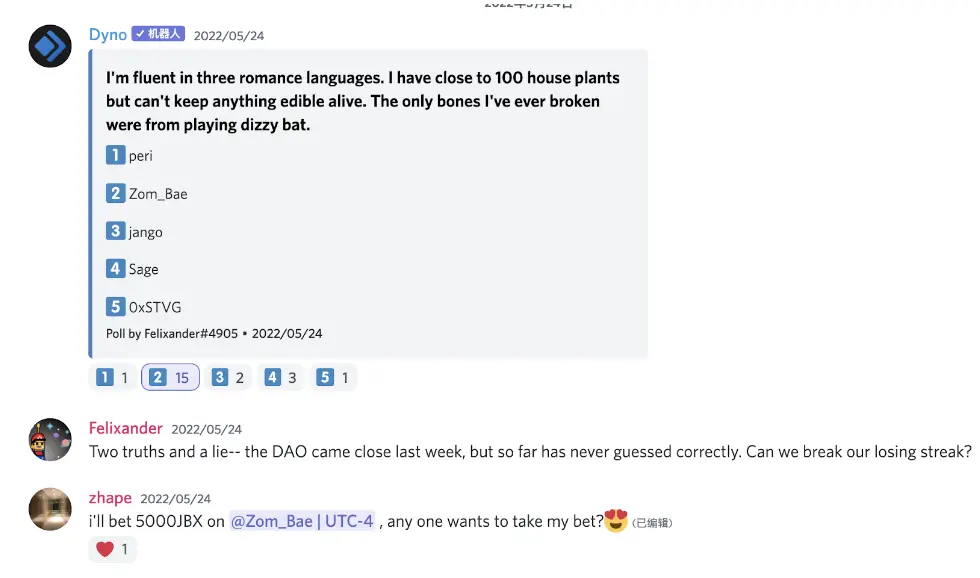Click the heart-eyes emoji in zhape's message
The image size is (980, 578).
[x=616, y=520]
